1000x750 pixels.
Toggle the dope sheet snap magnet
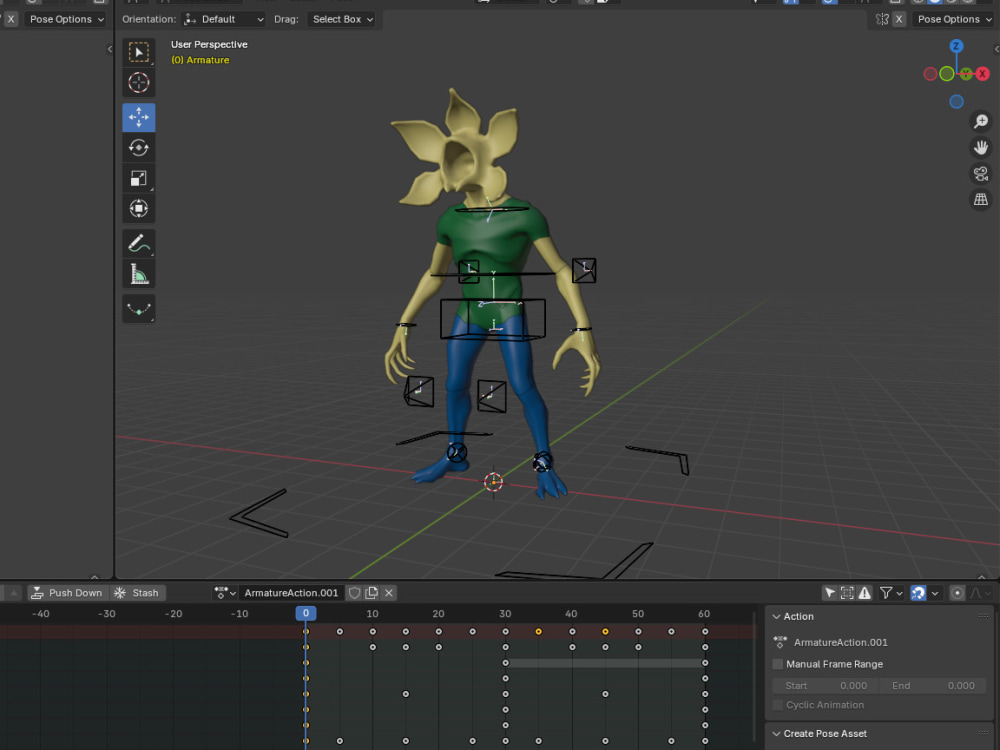pos(918,593)
